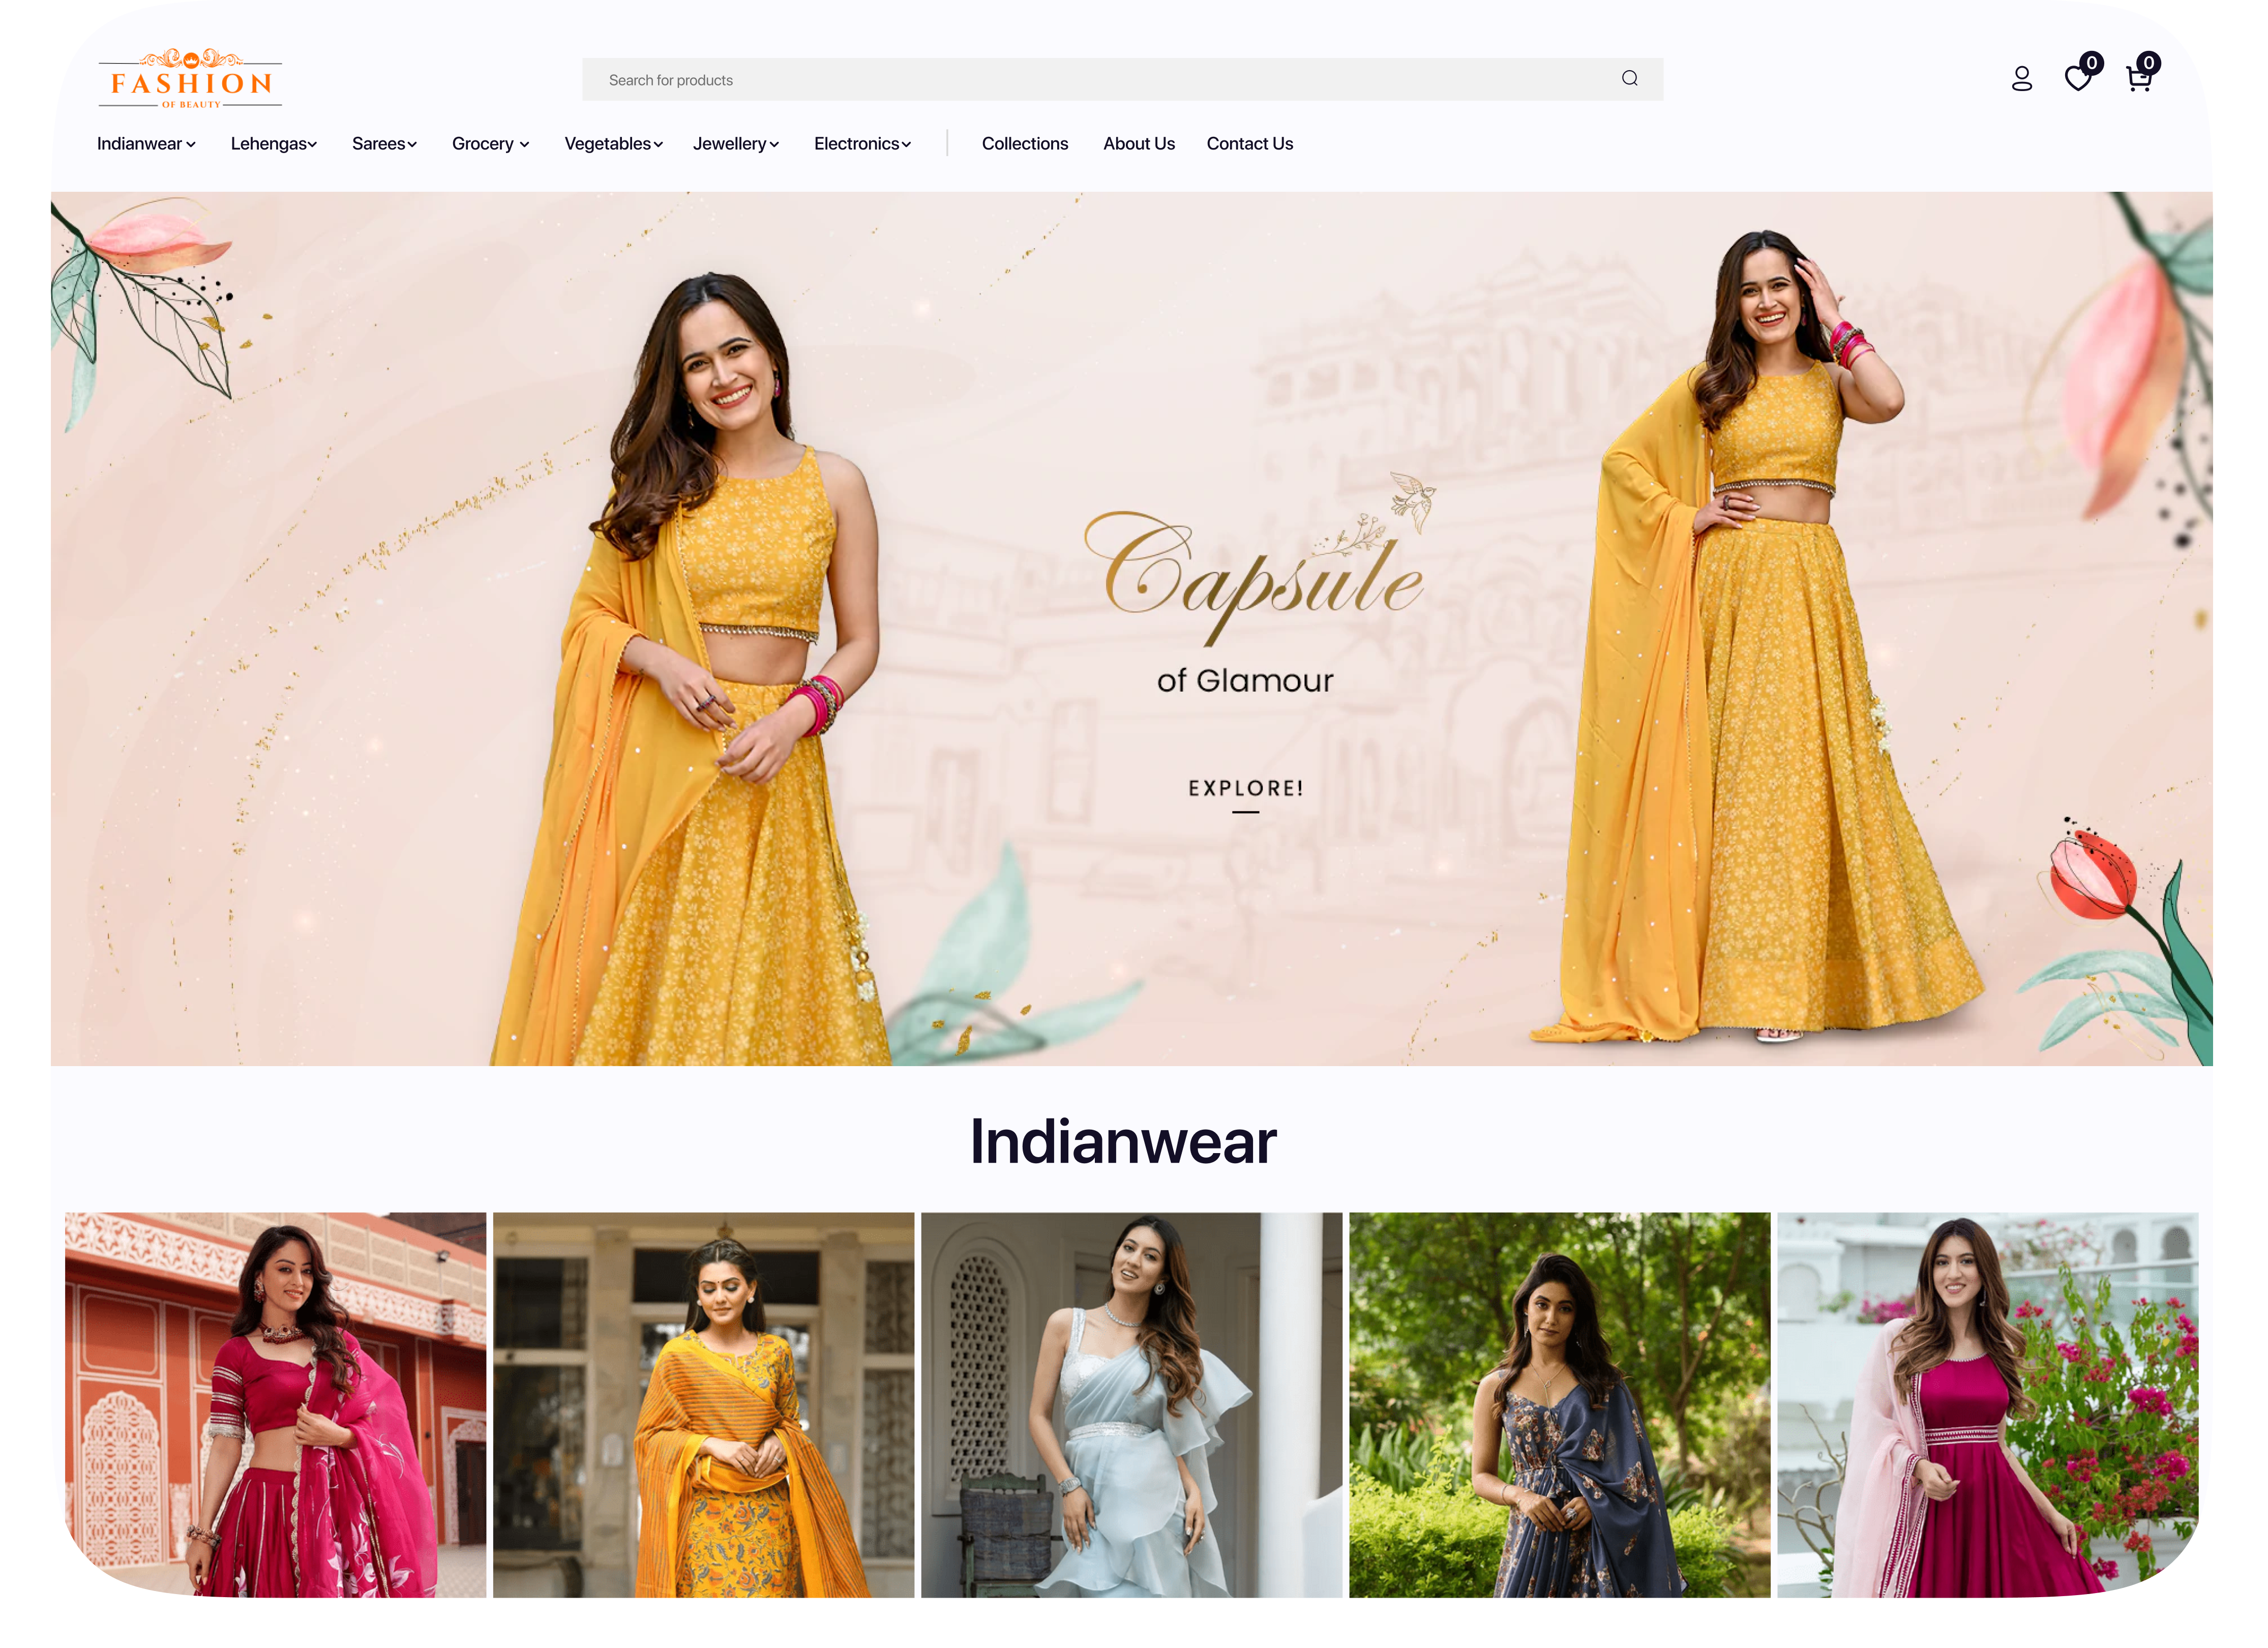Open the About Us page
The height and width of the screenshot is (1648, 2268).
(1138, 144)
